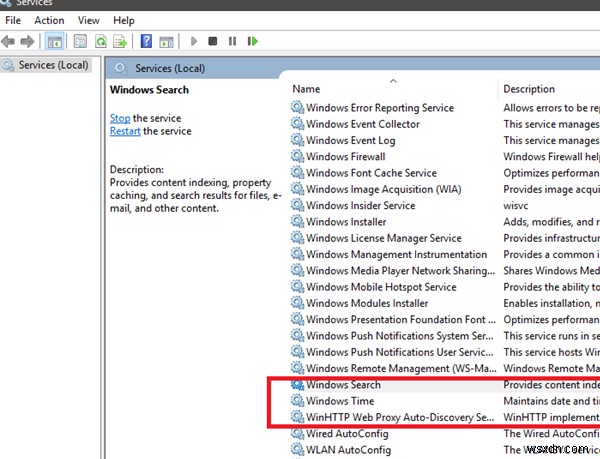Select the Windows Search service name
The height and width of the screenshot is (459, 600).
[x=343, y=384]
